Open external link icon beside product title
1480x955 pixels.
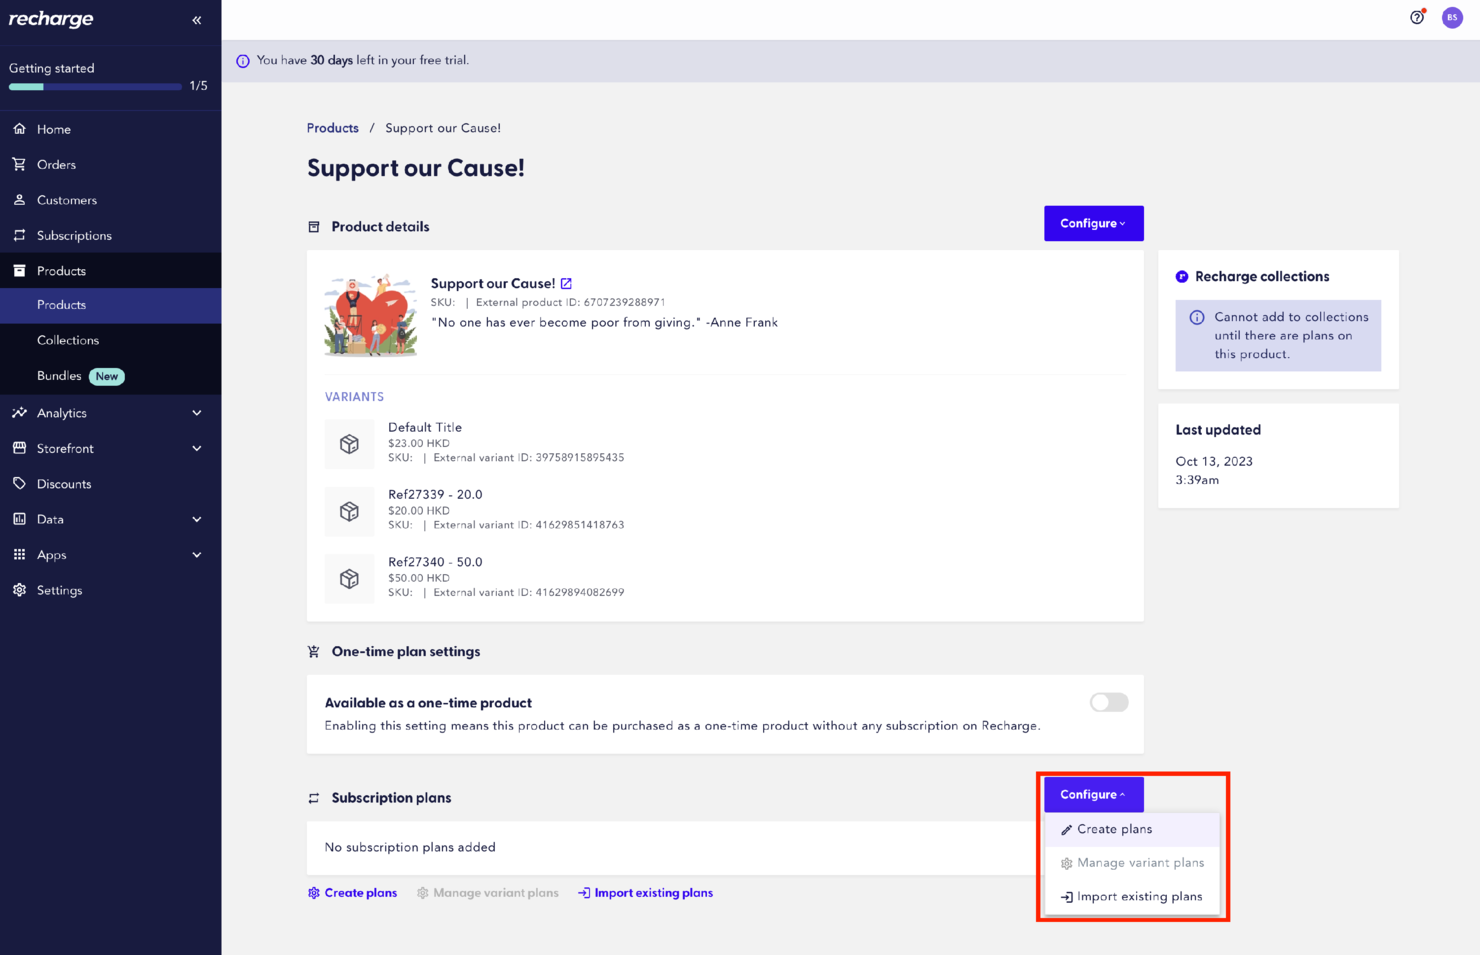click(566, 283)
